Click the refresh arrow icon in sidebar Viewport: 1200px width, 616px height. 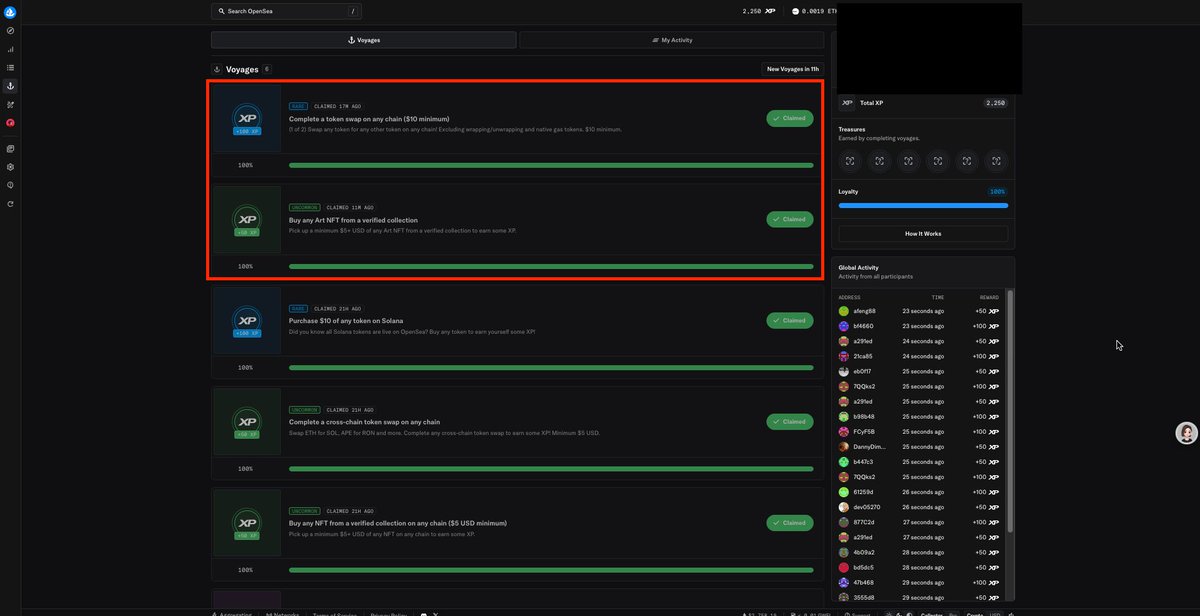(x=10, y=204)
